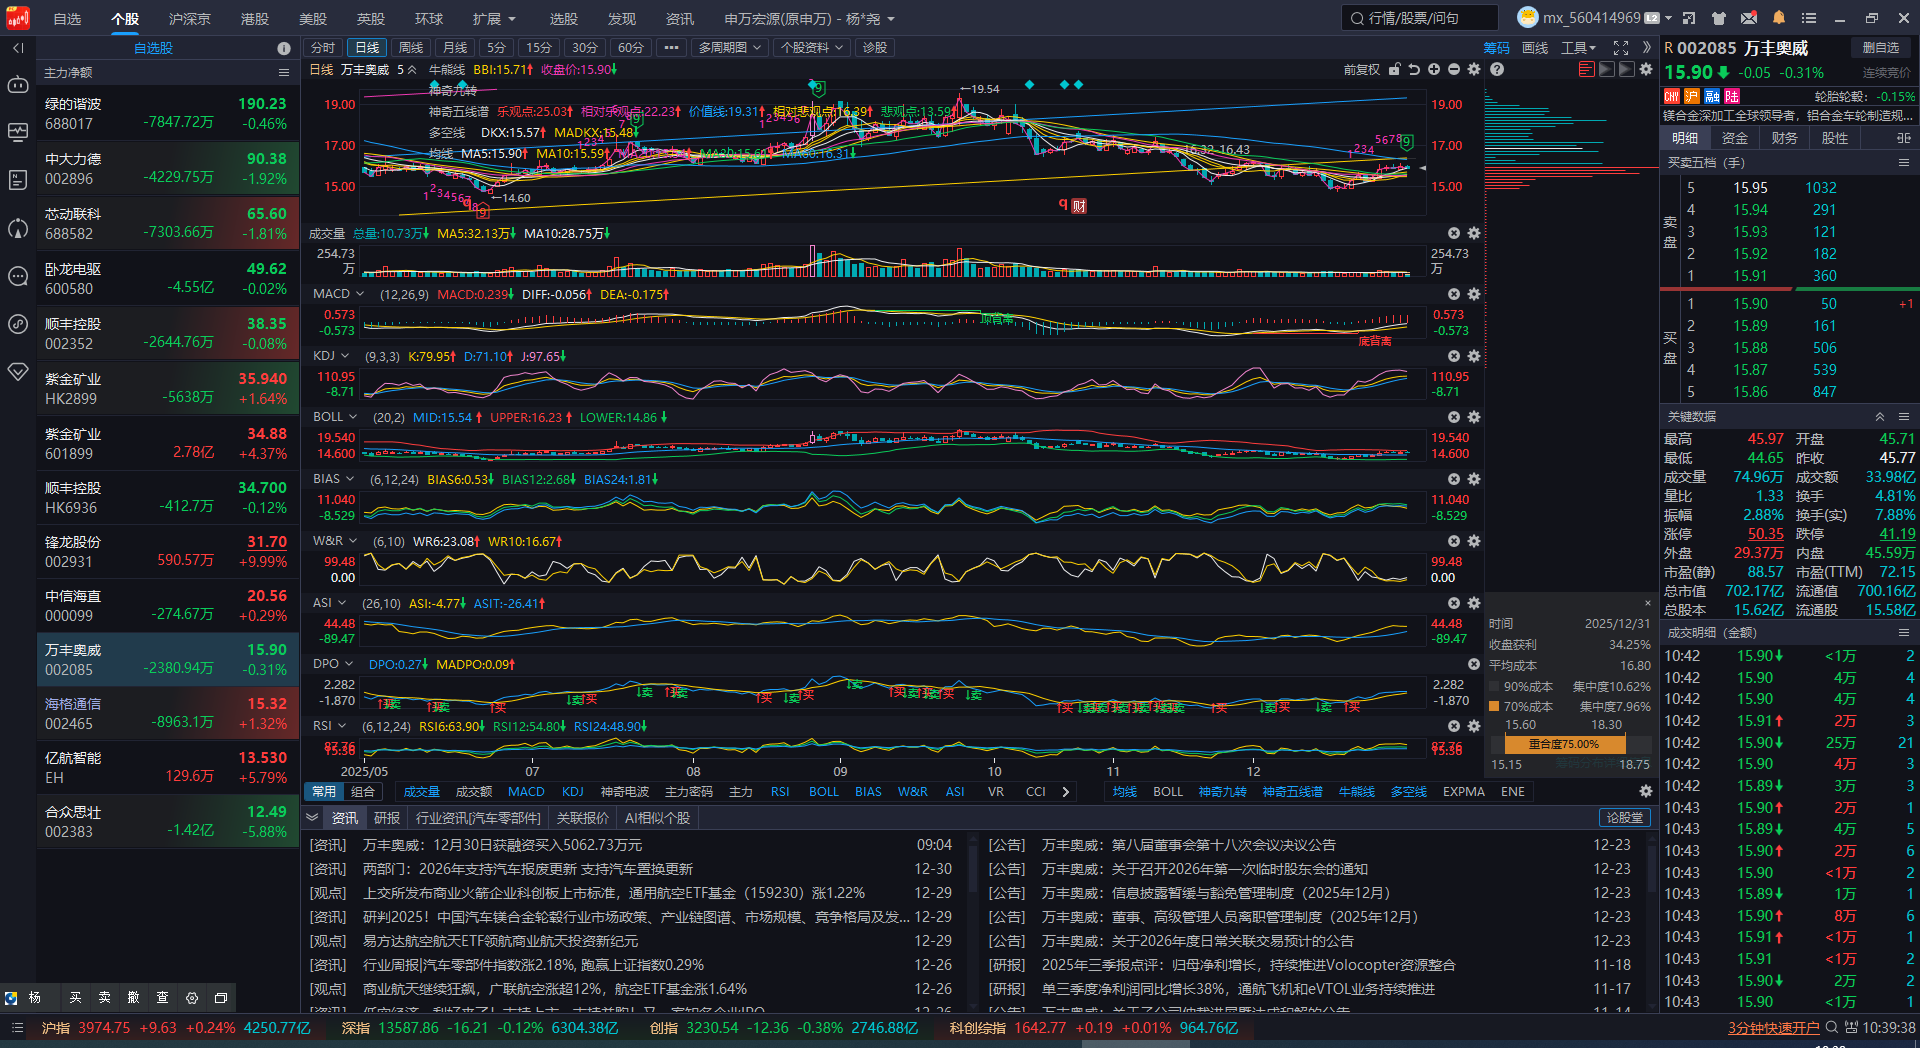Open the skin theme shirt icon

coord(1718,18)
